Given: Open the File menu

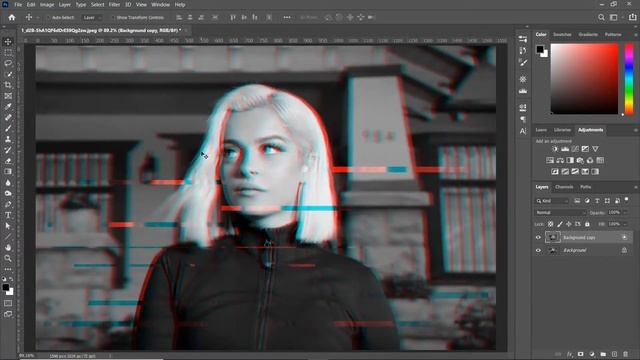Looking at the screenshot, I should coord(18,4).
